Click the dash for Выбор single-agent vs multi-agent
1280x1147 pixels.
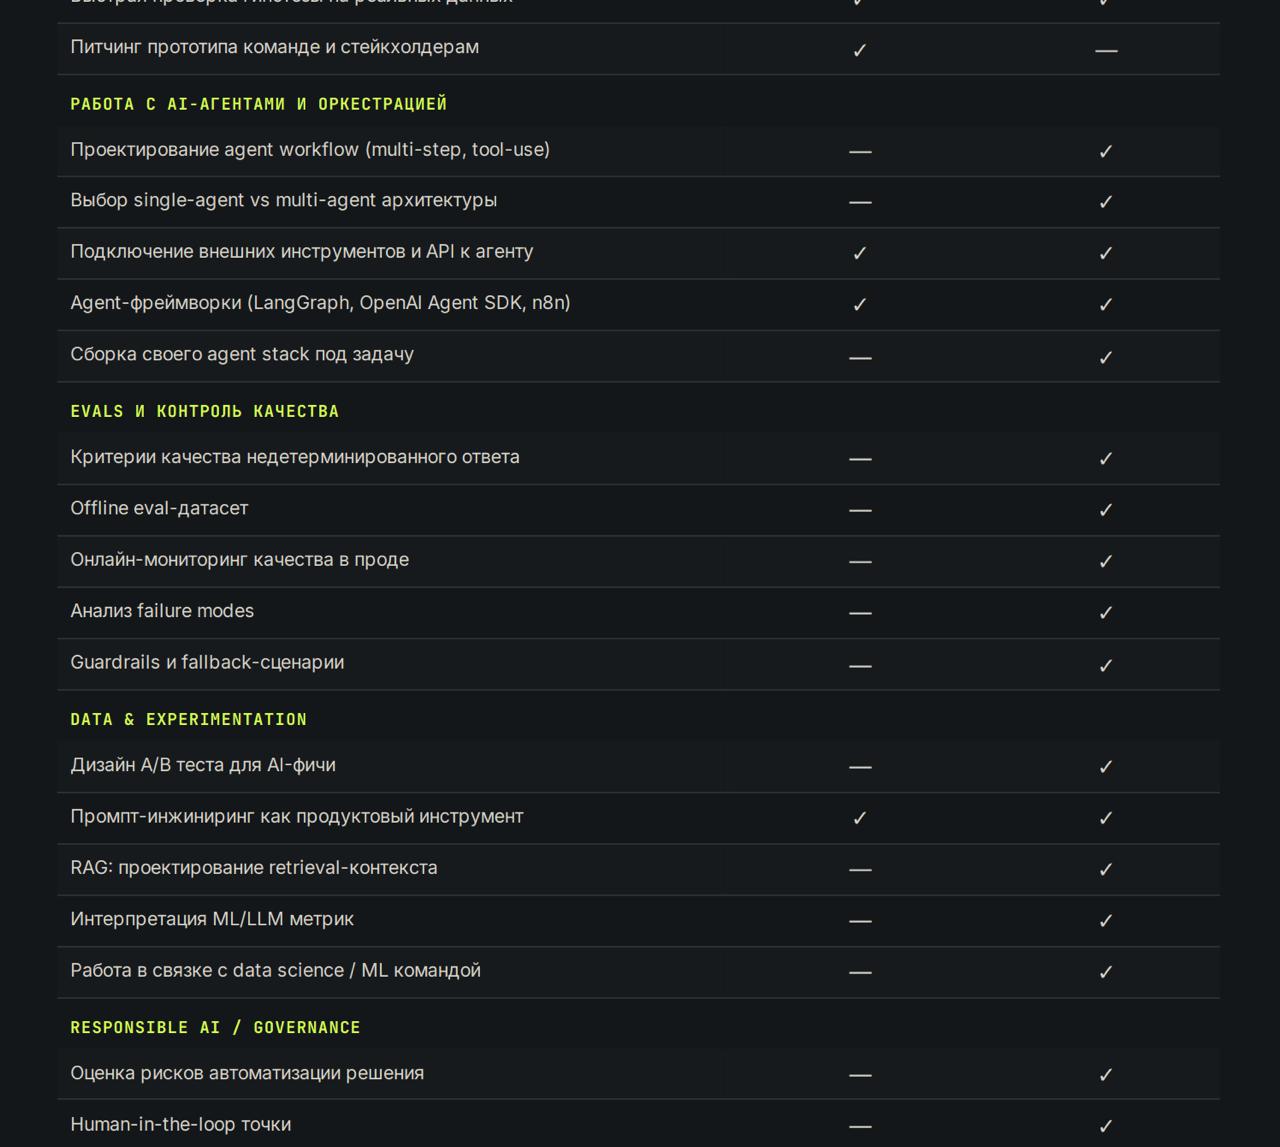(x=860, y=202)
